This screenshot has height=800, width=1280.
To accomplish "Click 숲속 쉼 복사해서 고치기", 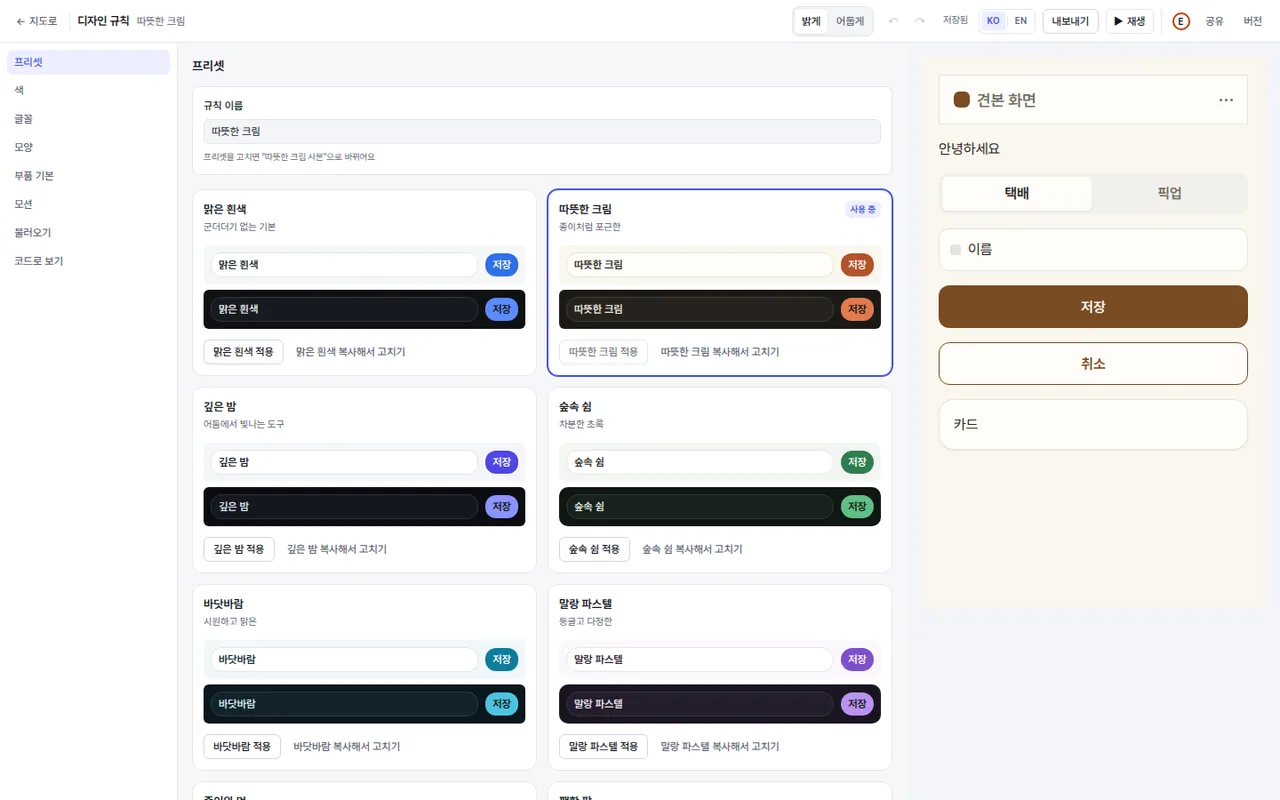I will click(692, 549).
